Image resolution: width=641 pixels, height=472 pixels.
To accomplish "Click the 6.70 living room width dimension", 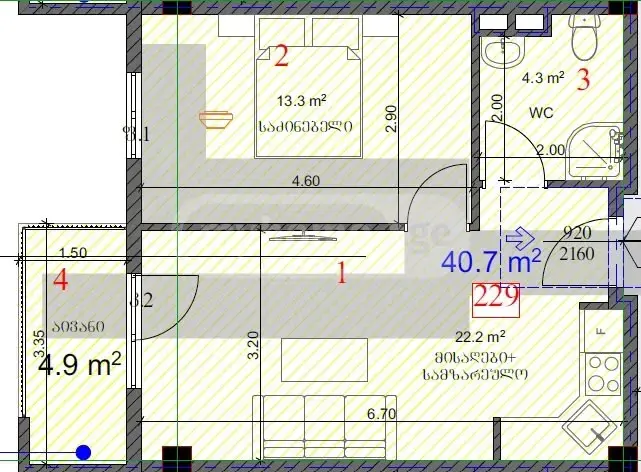I will coord(381,414).
